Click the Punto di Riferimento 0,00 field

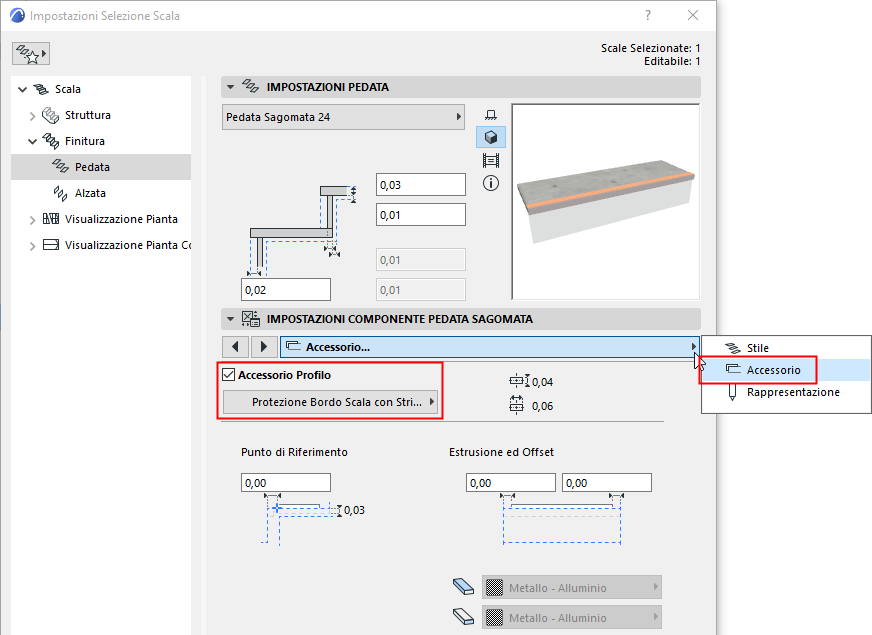coord(286,483)
